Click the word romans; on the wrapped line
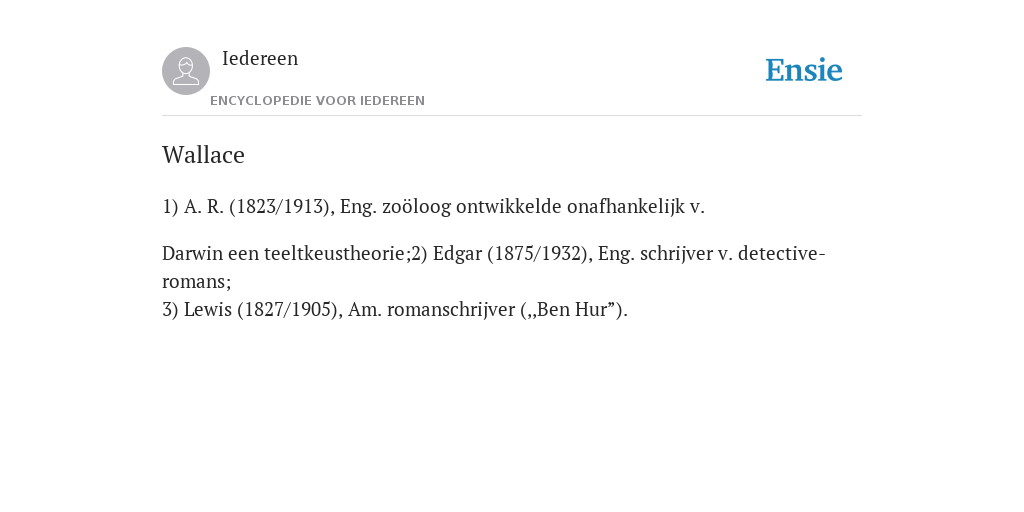Screen dimensions: 1024x512 pyautogui.click(x=197, y=281)
